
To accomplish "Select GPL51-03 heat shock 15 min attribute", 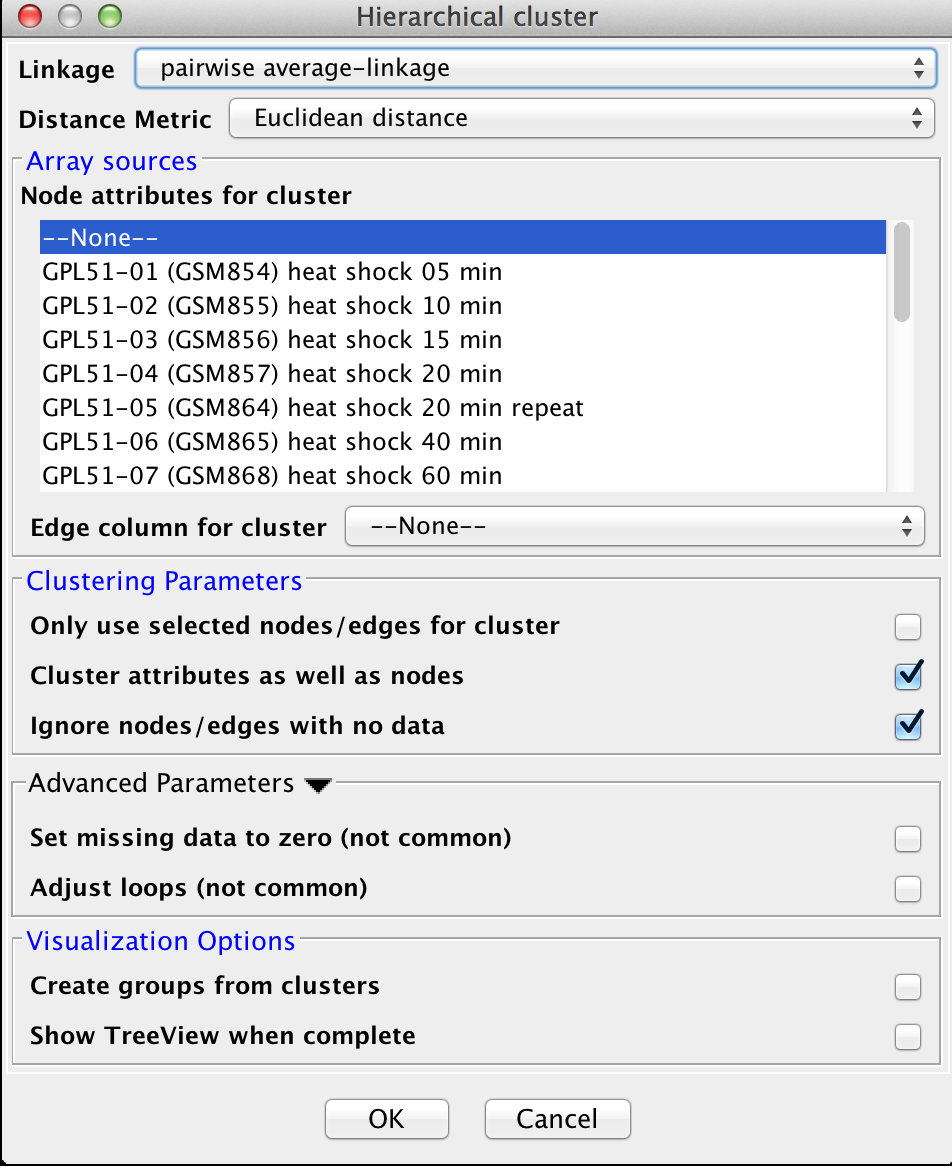I will point(463,340).
